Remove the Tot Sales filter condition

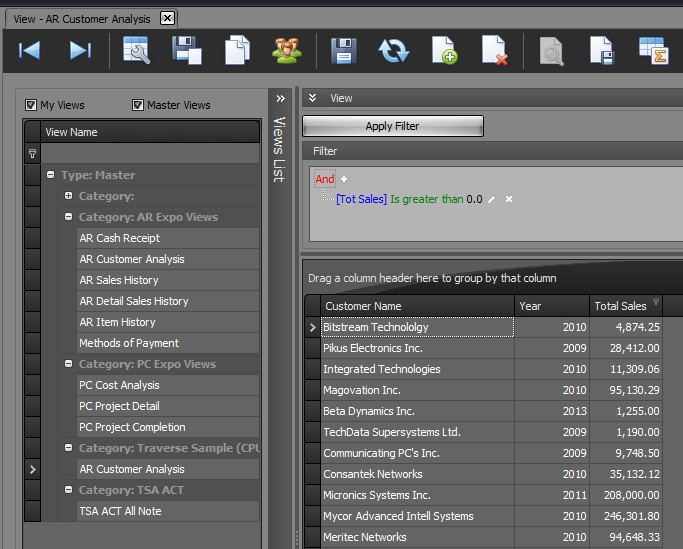coord(508,199)
